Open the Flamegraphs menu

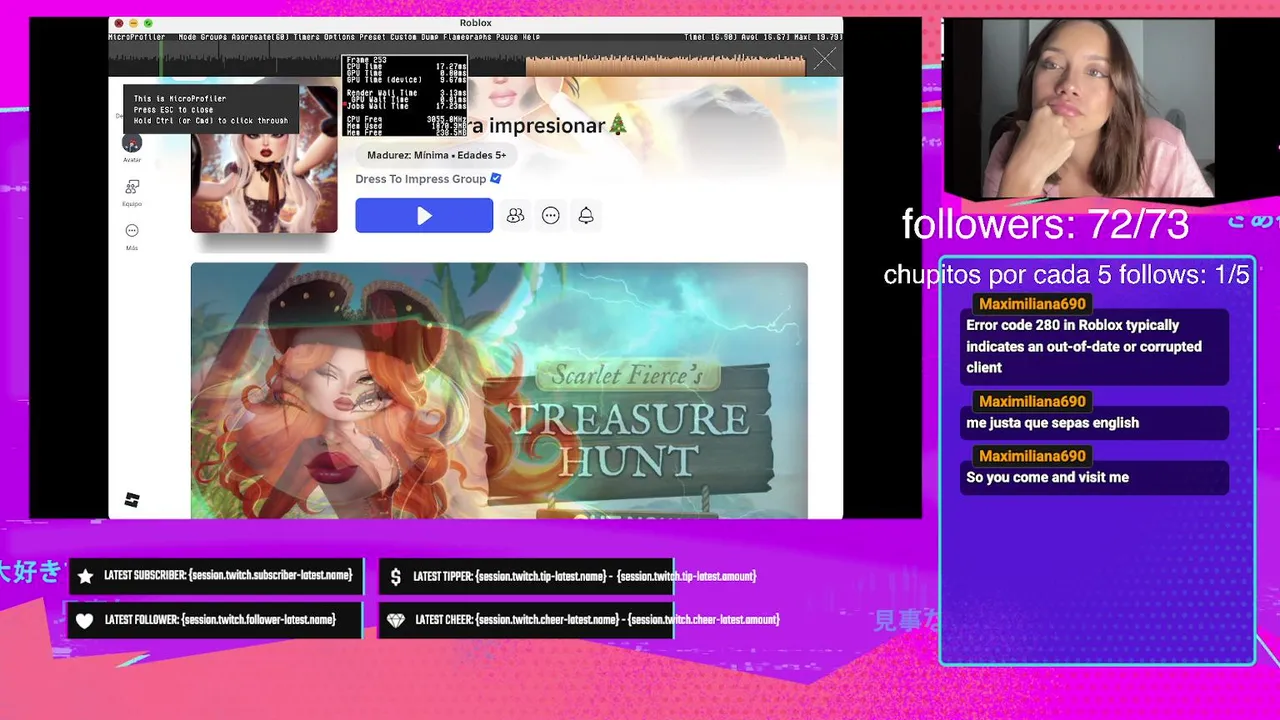pyautogui.click(x=467, y=37)
